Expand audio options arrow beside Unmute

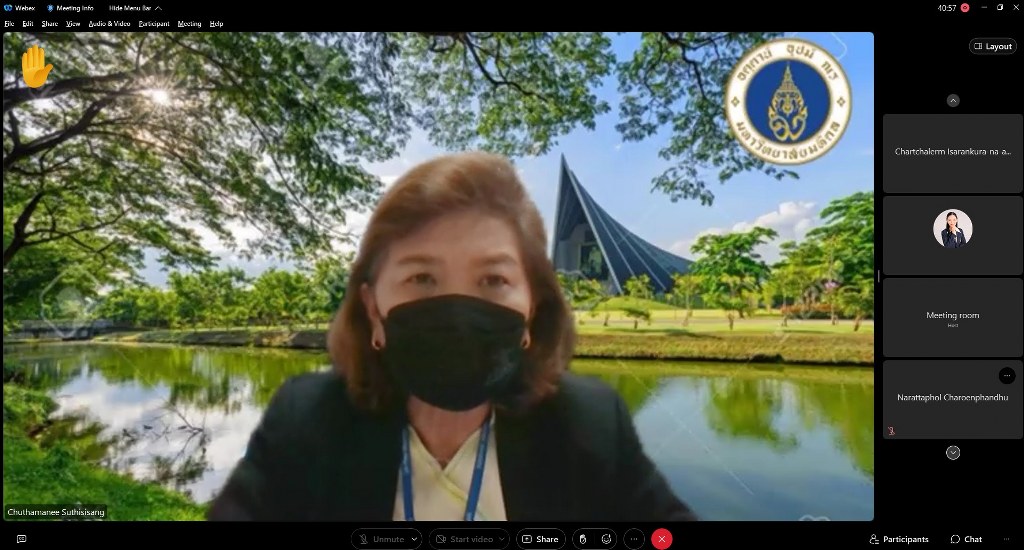[x=415, y=539]
